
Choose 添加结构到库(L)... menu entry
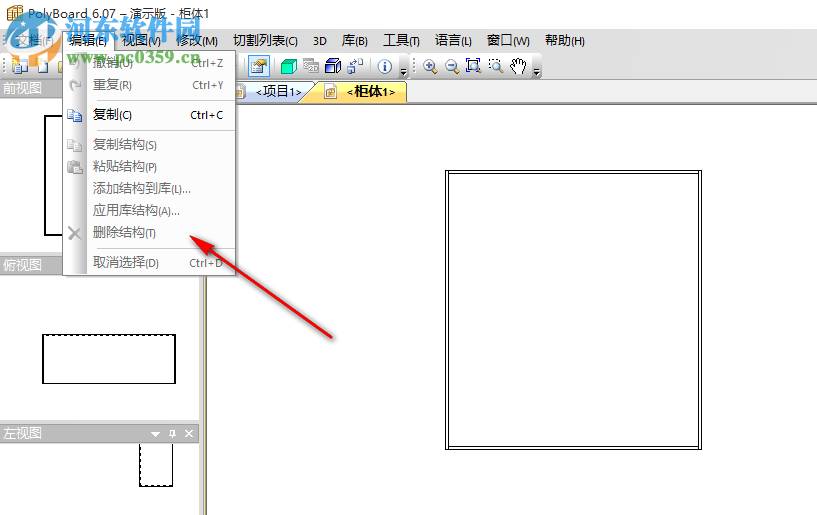[x=149, y=189]
